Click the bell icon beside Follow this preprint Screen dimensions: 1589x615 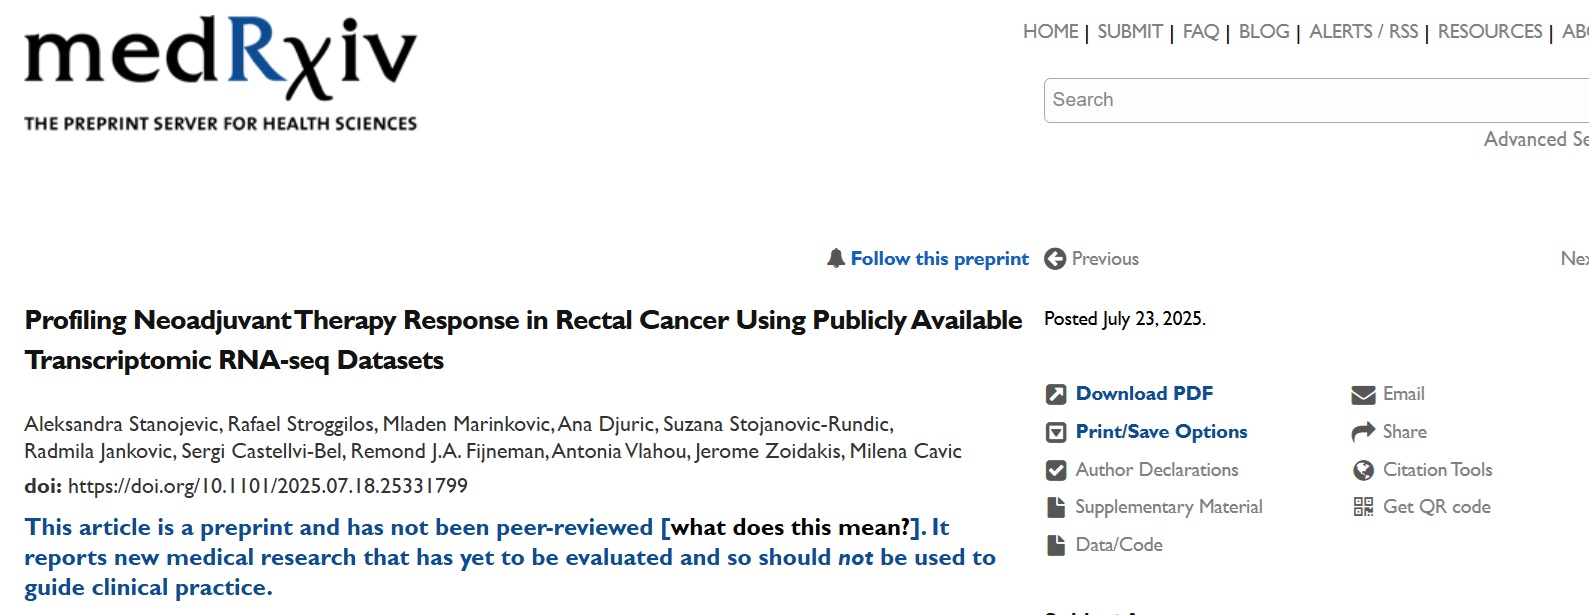(836, 259)
